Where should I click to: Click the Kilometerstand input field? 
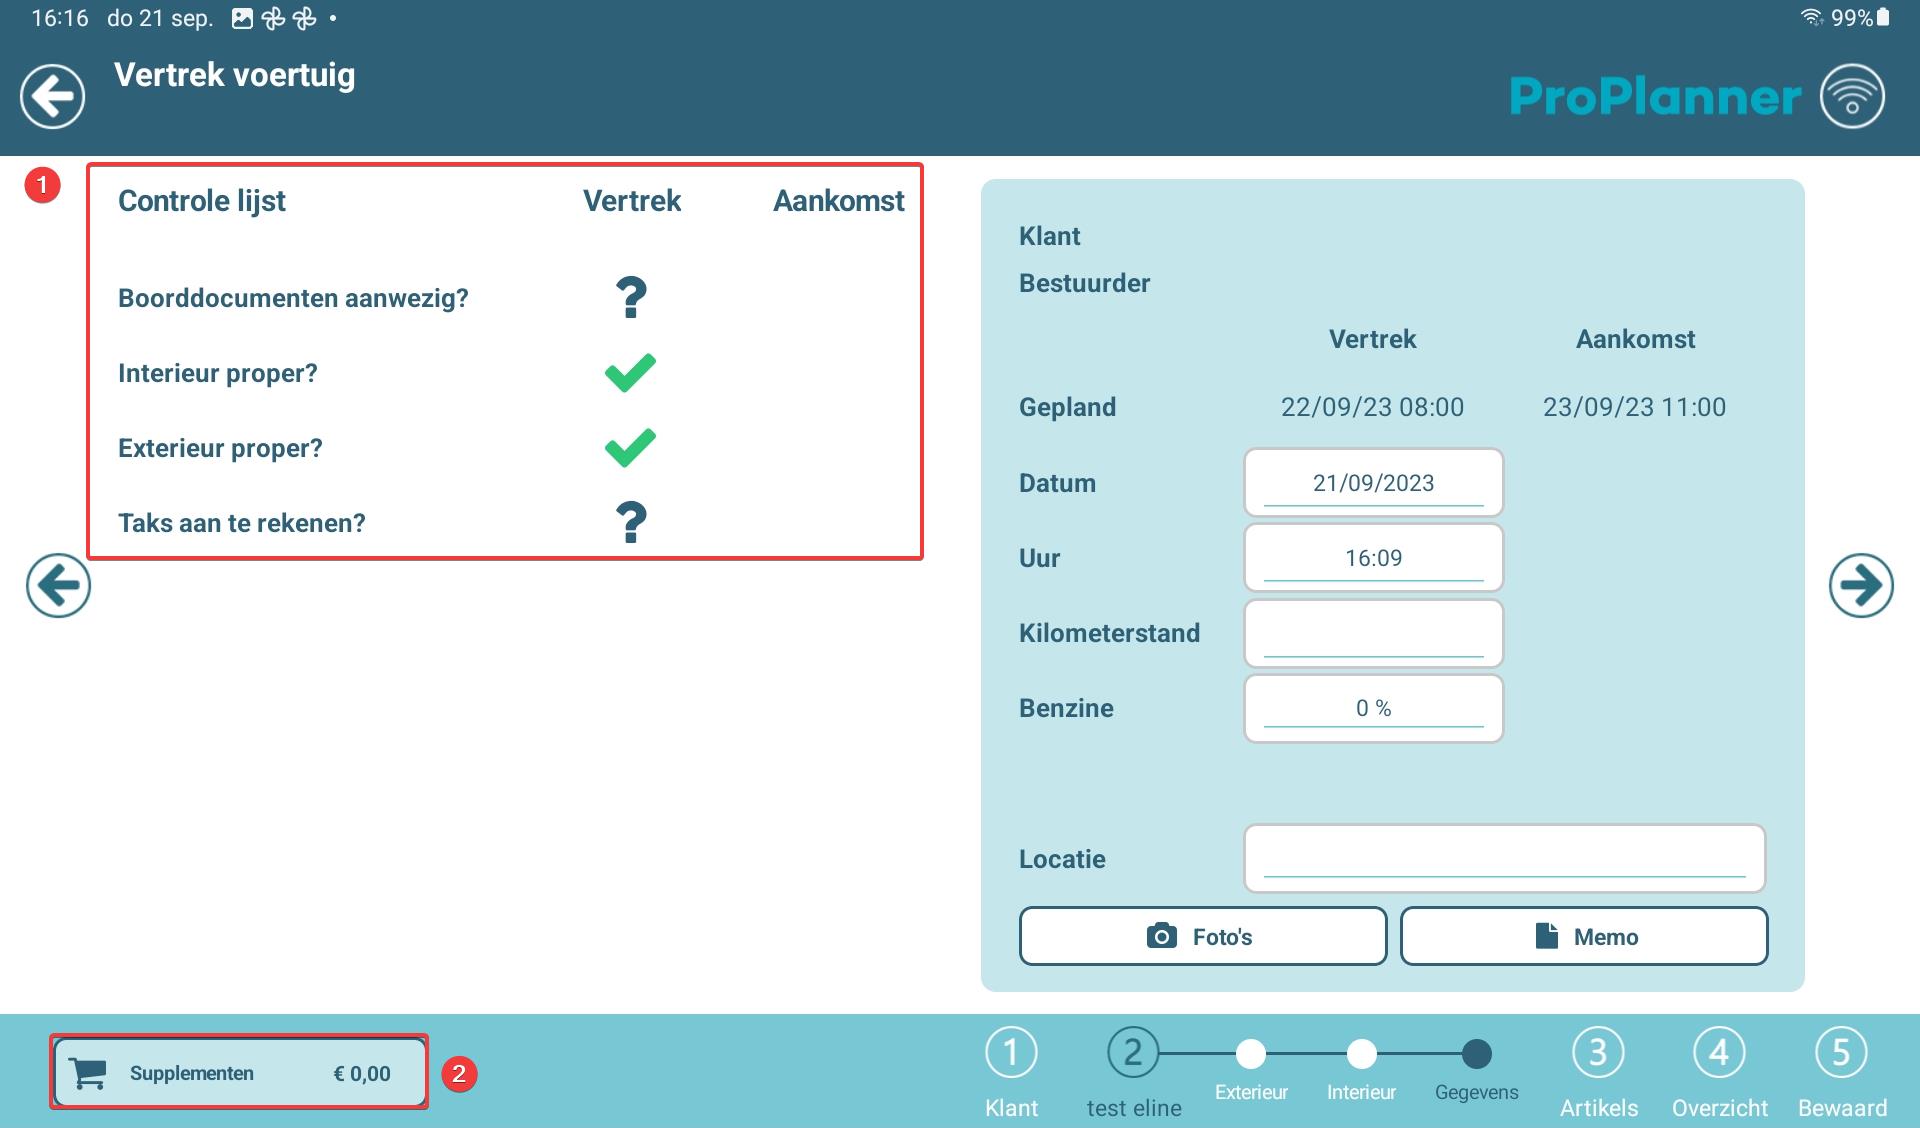pos(1373,633)
